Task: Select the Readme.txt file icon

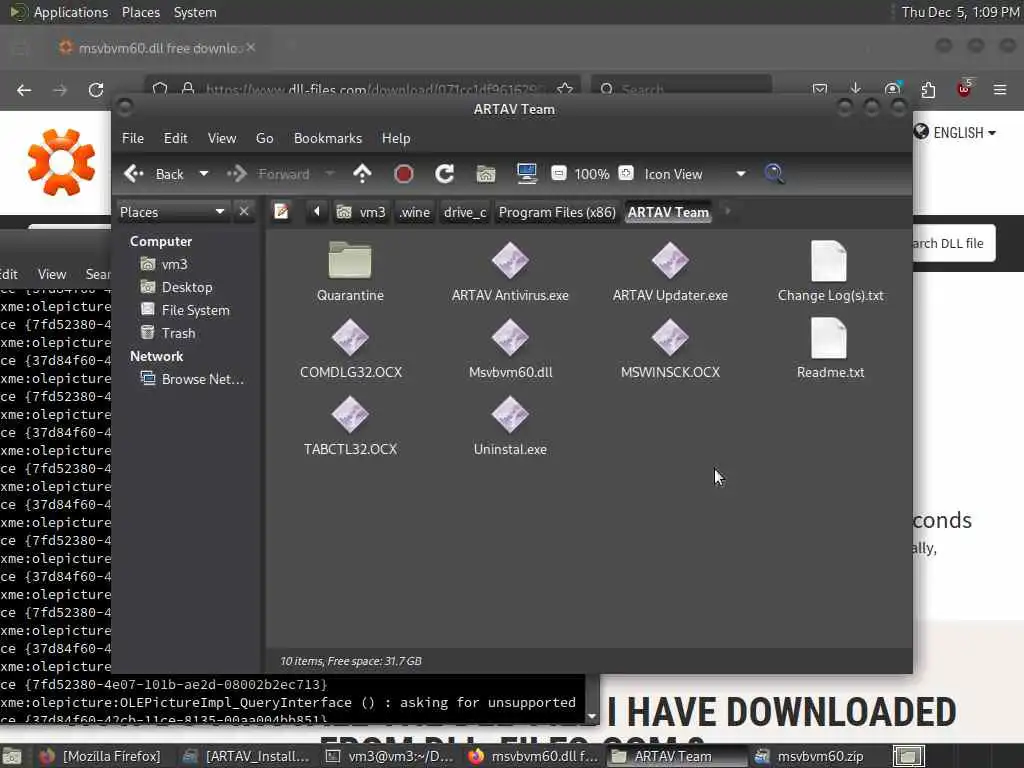Action: click(x=829, y=338)
